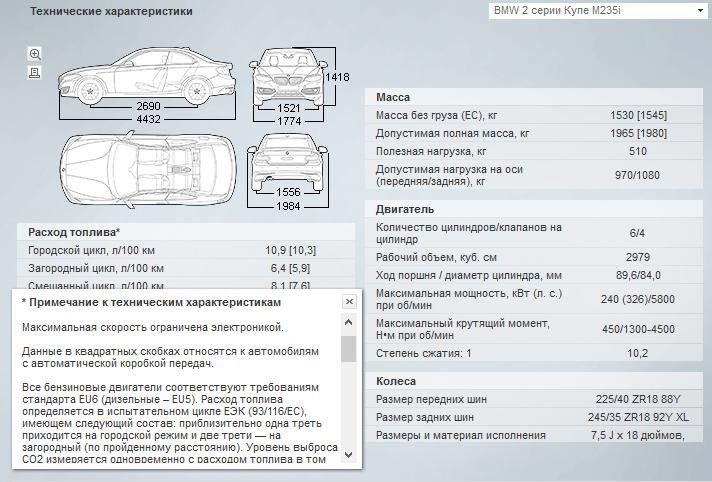Click the length dimension 4432

(148, 119)
